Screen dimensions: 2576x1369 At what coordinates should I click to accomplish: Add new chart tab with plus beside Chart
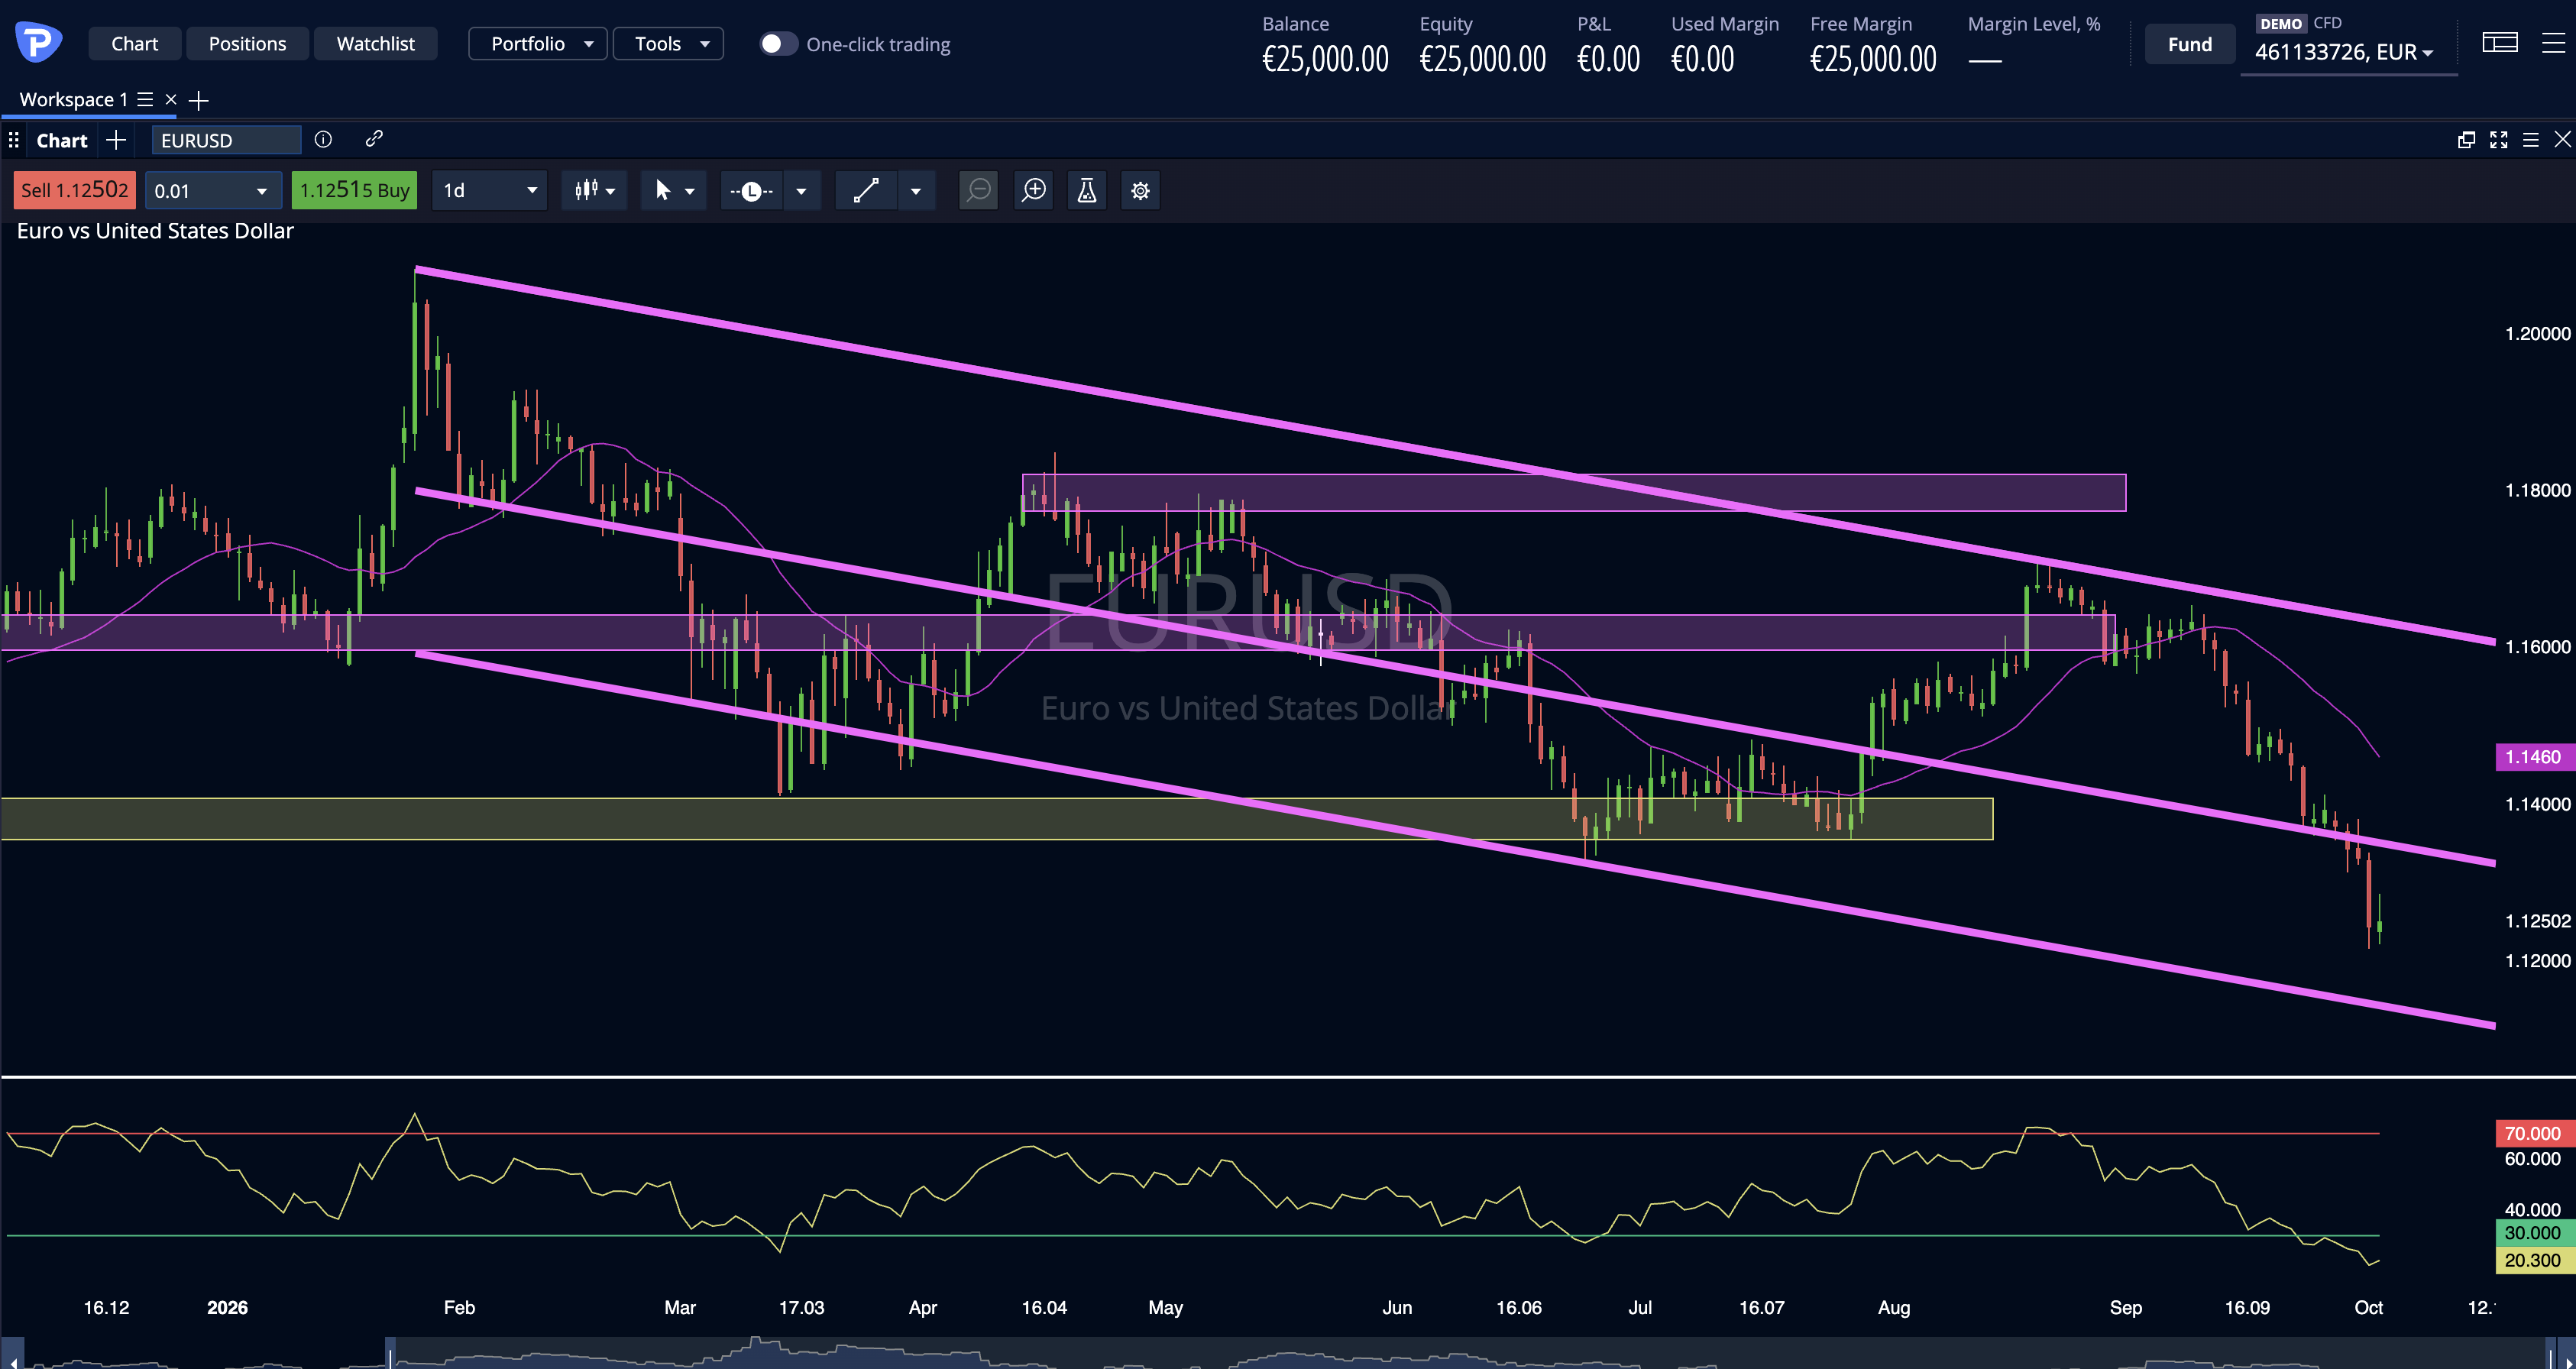pos(116,140)
